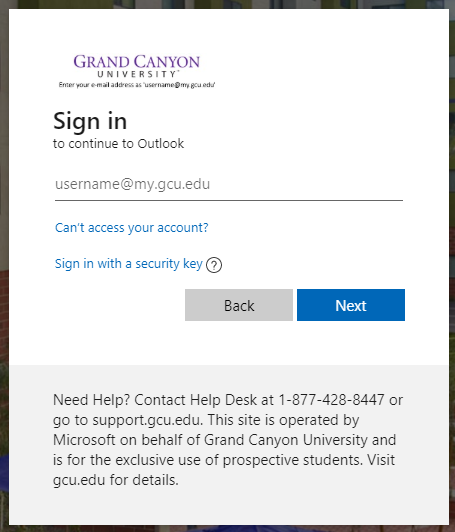455x532 pixels.
Task: Open the "Can't access your account?" link
Action: coord(132,227)
